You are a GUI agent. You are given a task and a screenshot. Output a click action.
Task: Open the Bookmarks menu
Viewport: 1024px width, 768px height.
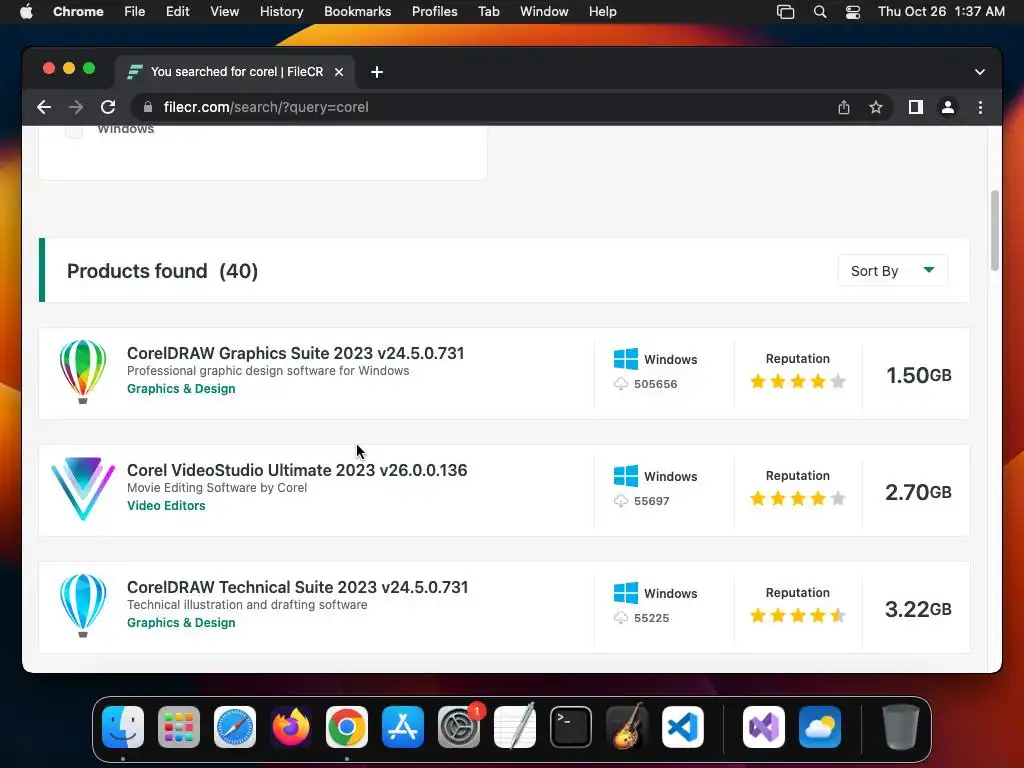pos(357,12)
